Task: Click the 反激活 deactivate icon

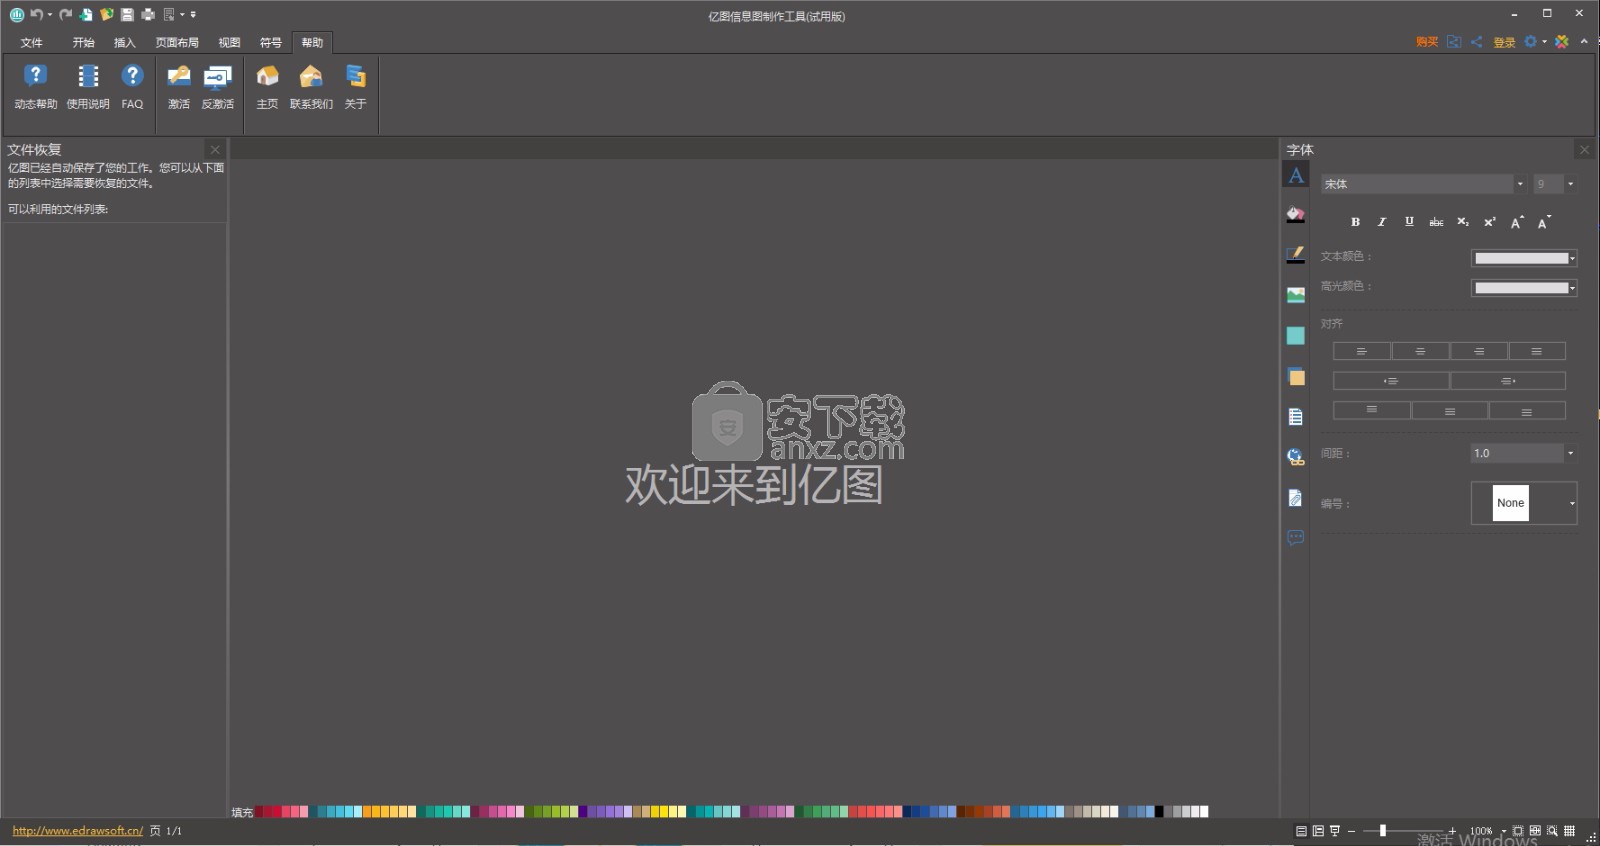Action: [217, 86]
